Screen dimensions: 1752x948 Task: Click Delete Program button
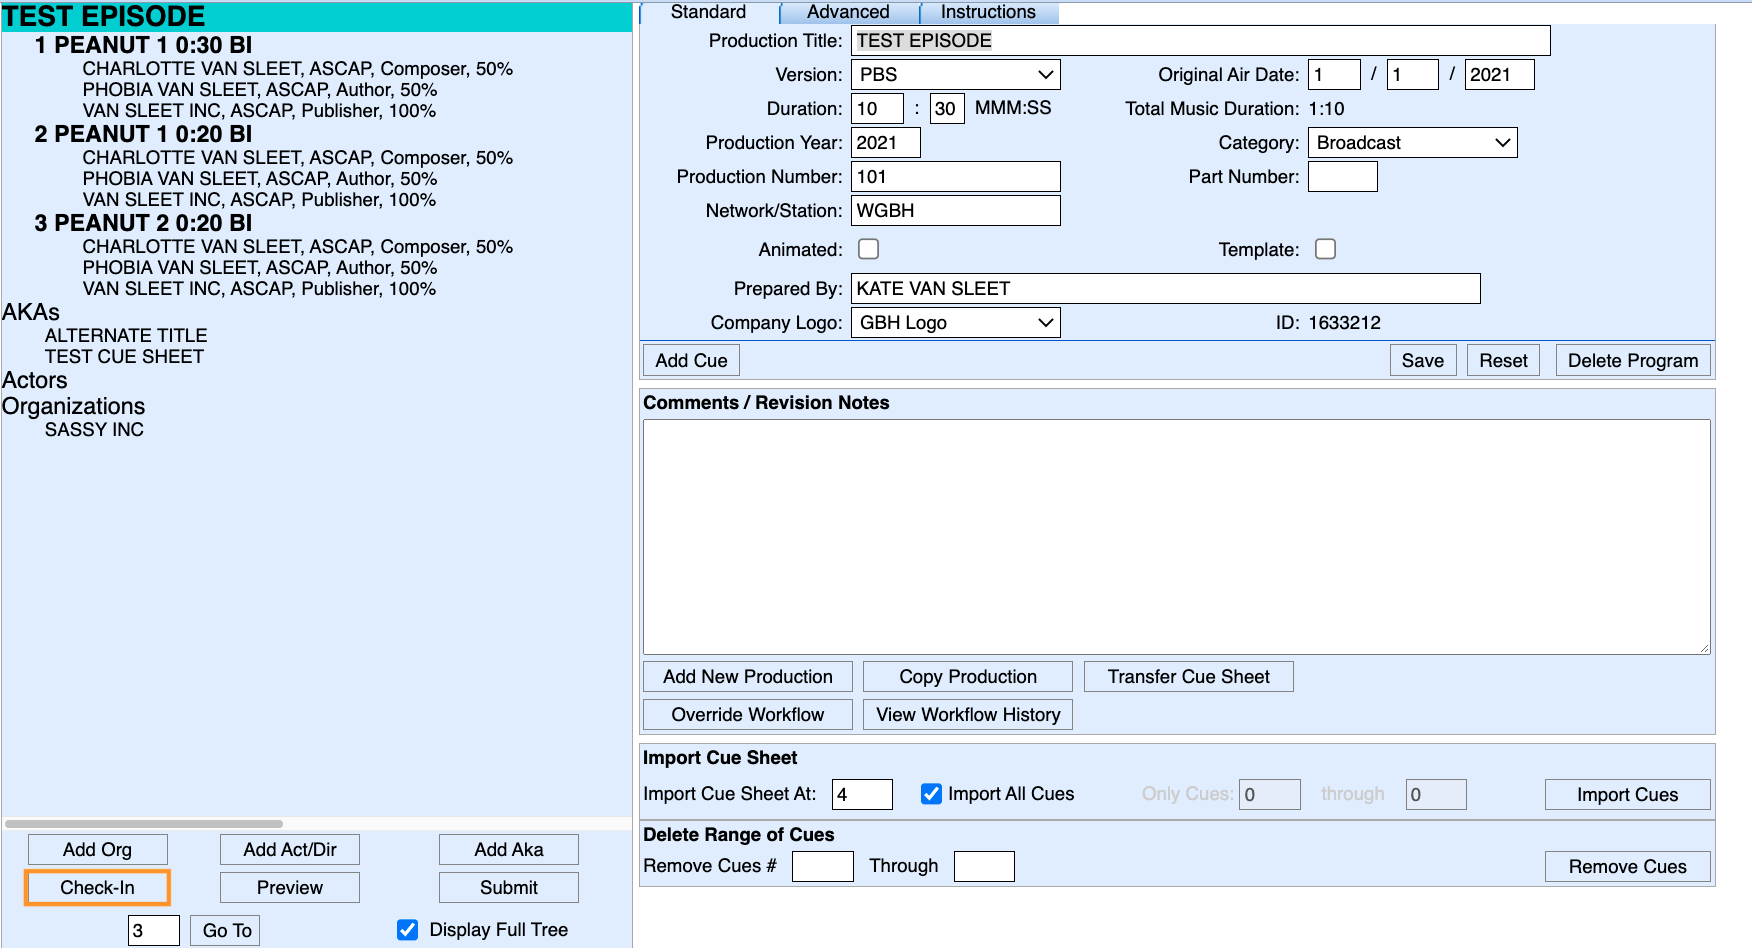coord(1633,361)
